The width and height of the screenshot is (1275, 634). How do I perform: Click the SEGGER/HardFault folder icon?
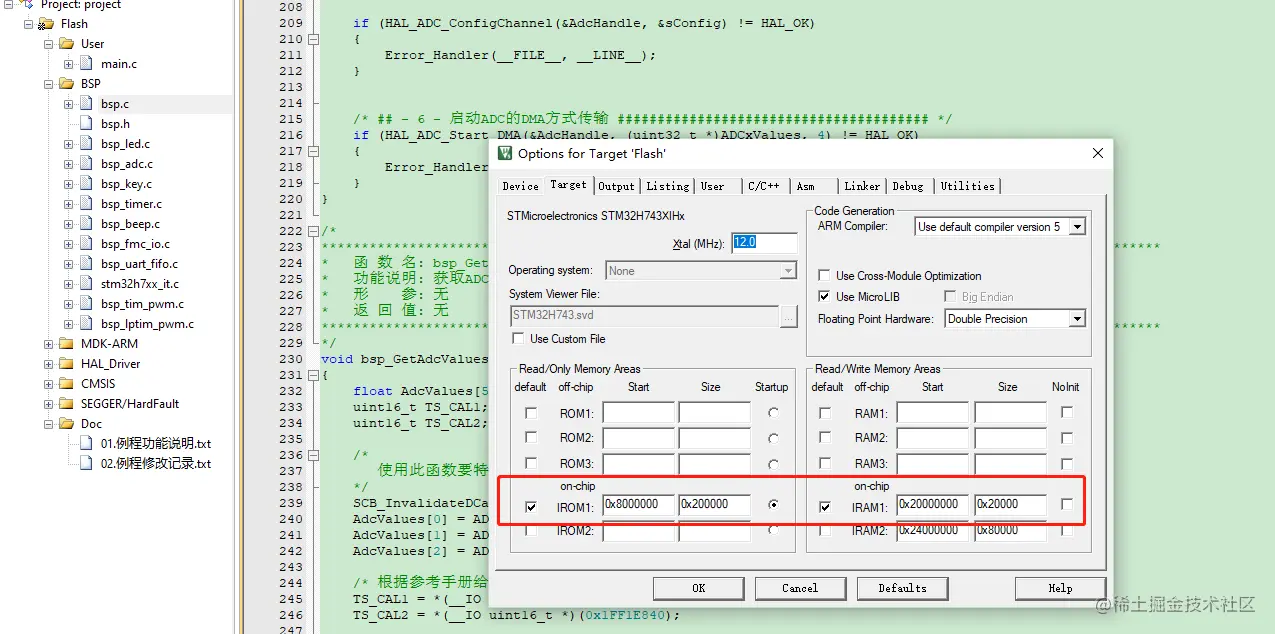click(67, 404)
